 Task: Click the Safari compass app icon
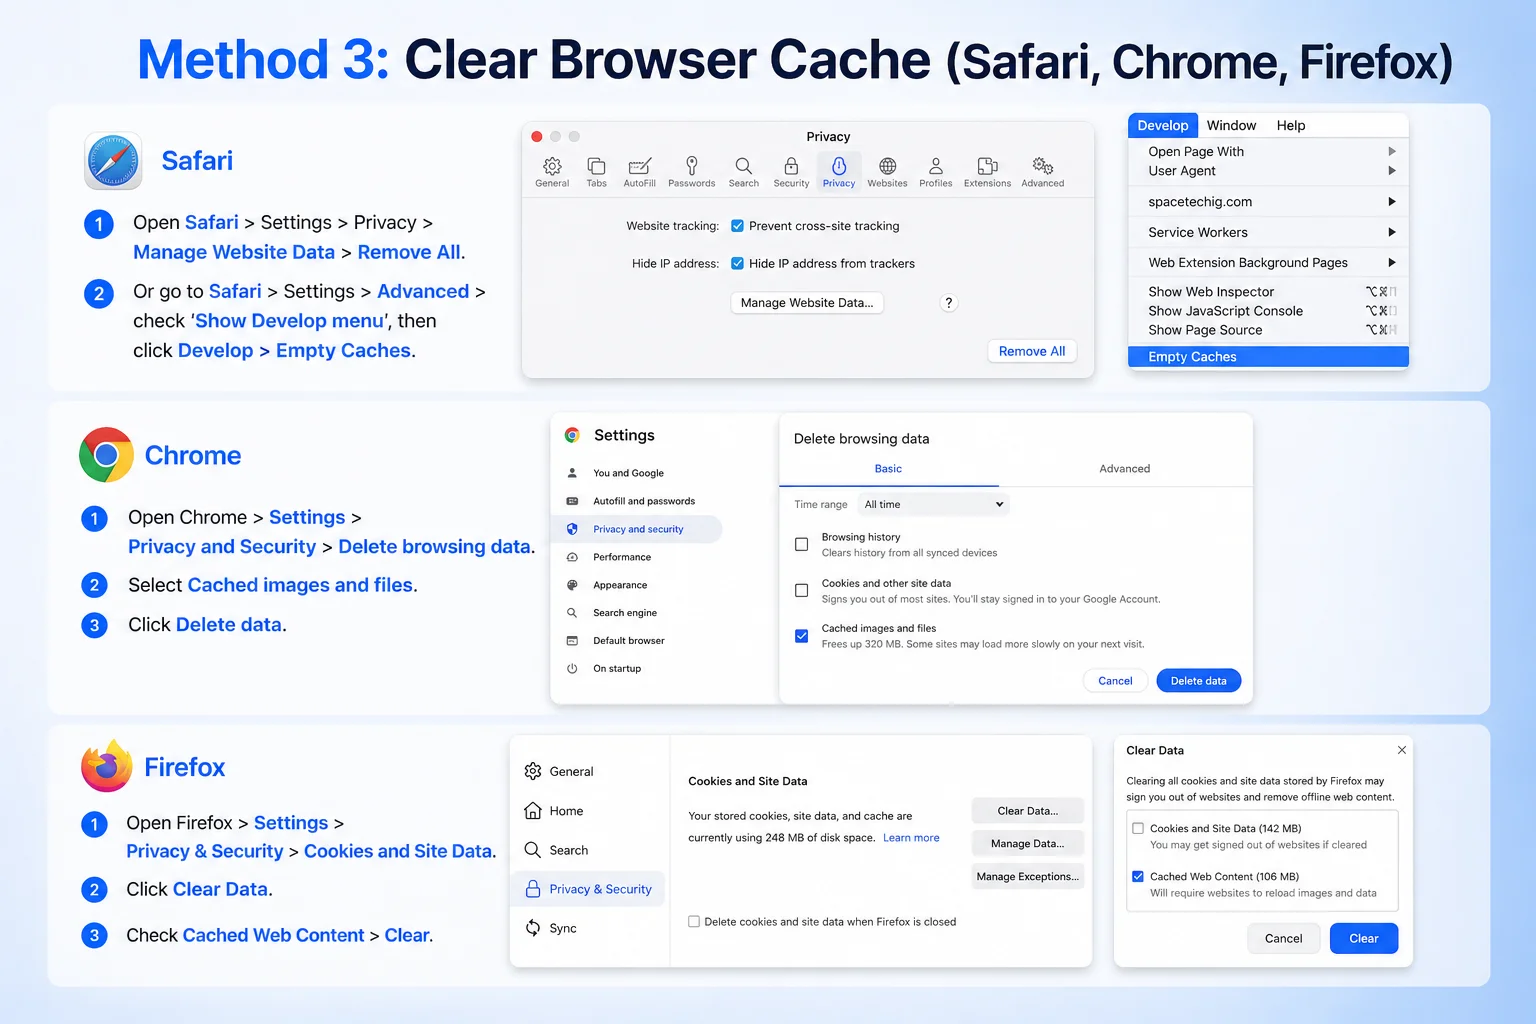(x=113, y=161)
